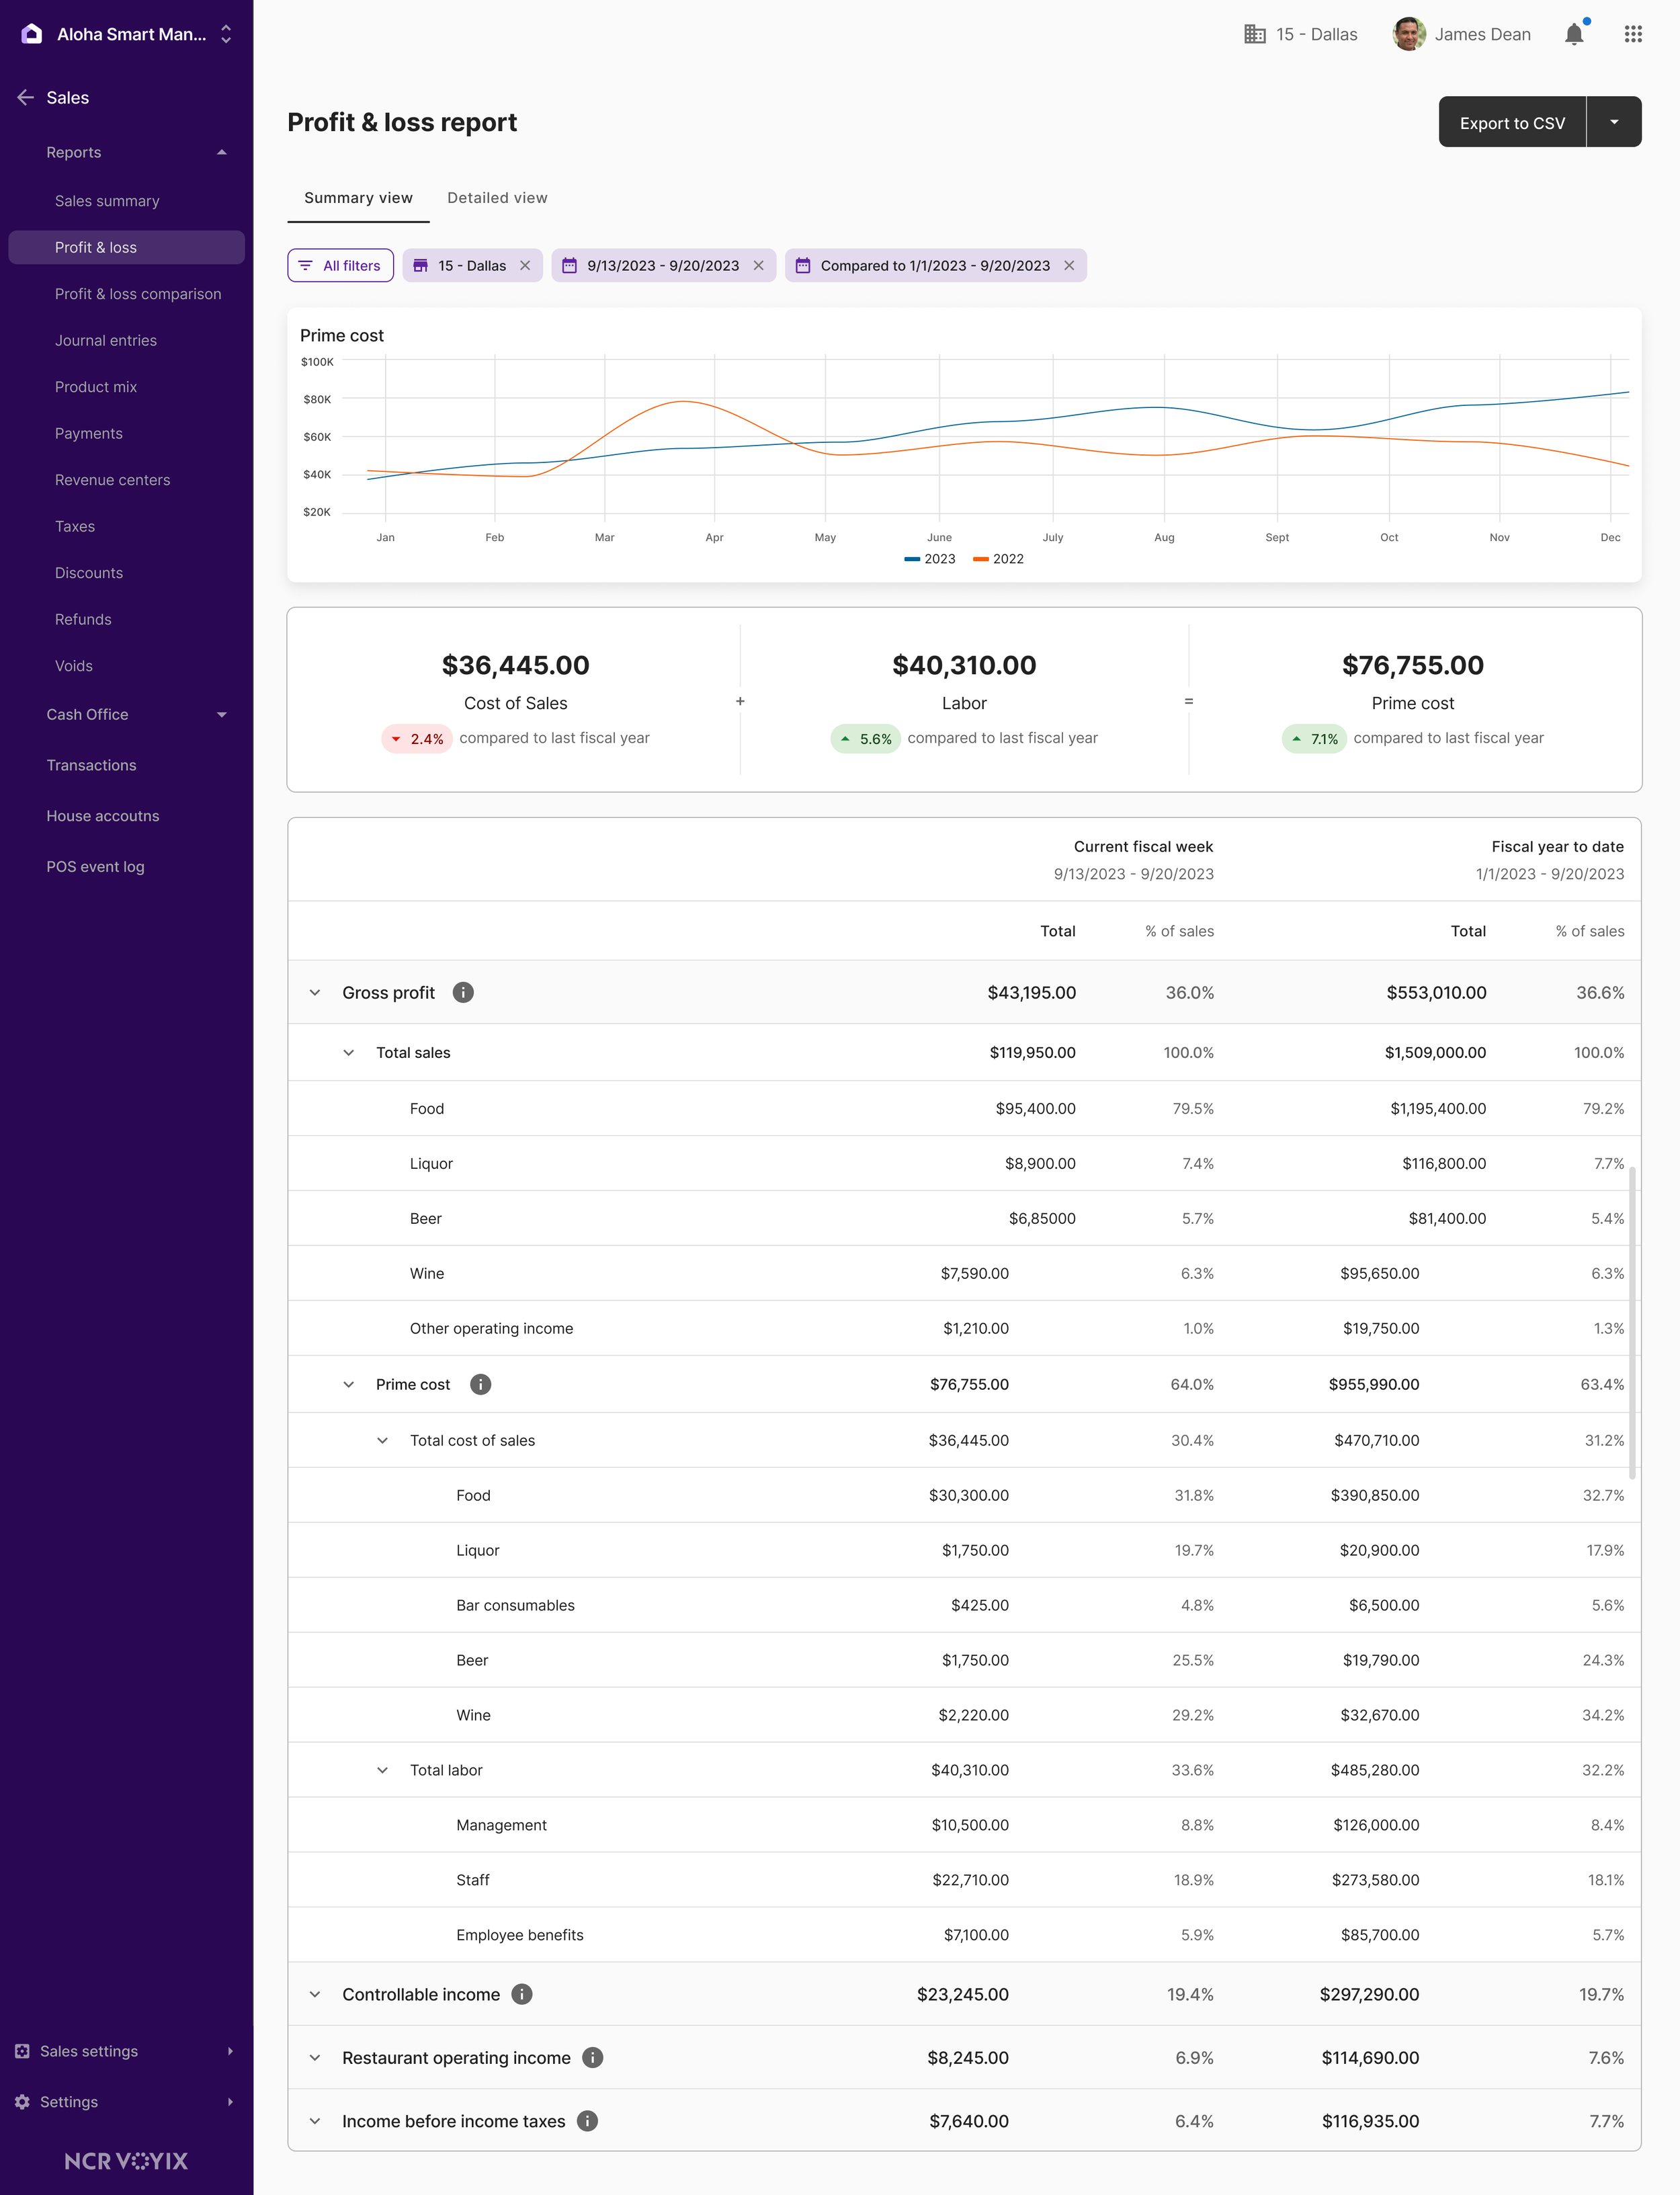Click the Restaurant operating income info icon
1680x2195 pixels.
click(593, 2057)
